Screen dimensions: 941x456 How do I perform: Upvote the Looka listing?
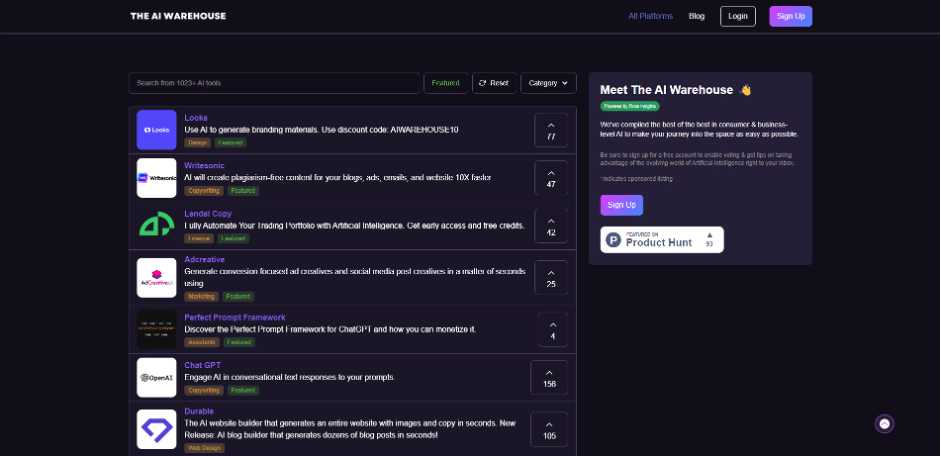[551, 130]
